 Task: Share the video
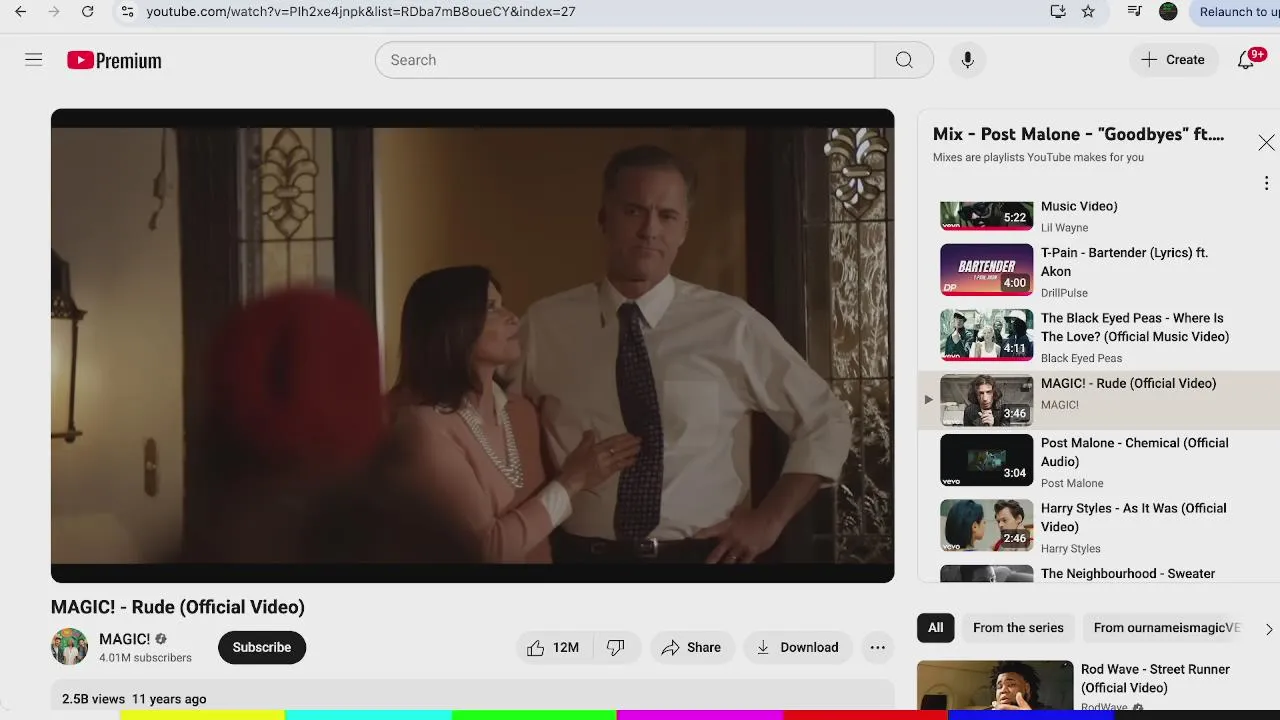click(692, 647)
